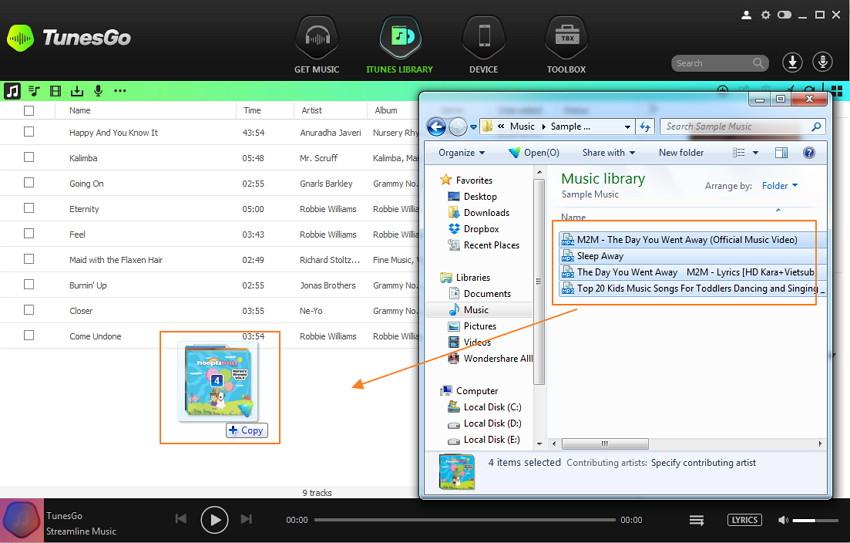Screen dimensions: 850x543
Task: Click the Explorer horizontal scrollbar
Action: pos(605,444)
